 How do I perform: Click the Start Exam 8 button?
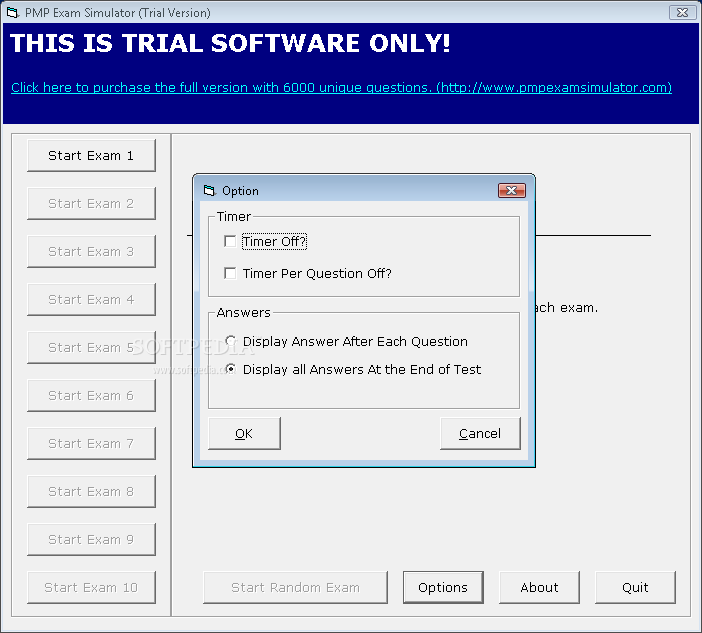[x=91, y=491]
